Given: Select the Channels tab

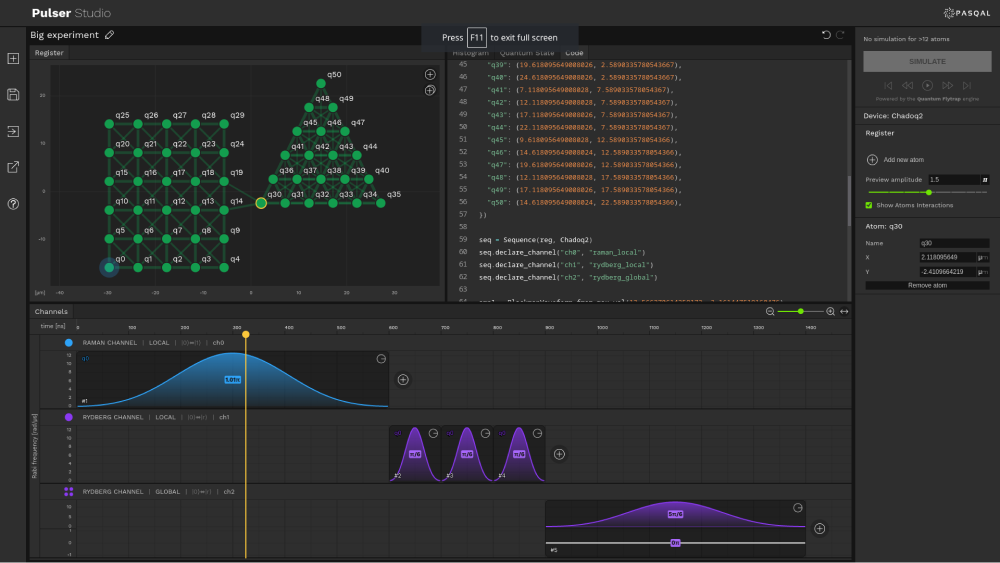Looking at the screenshot, I should tap(51, 312).
